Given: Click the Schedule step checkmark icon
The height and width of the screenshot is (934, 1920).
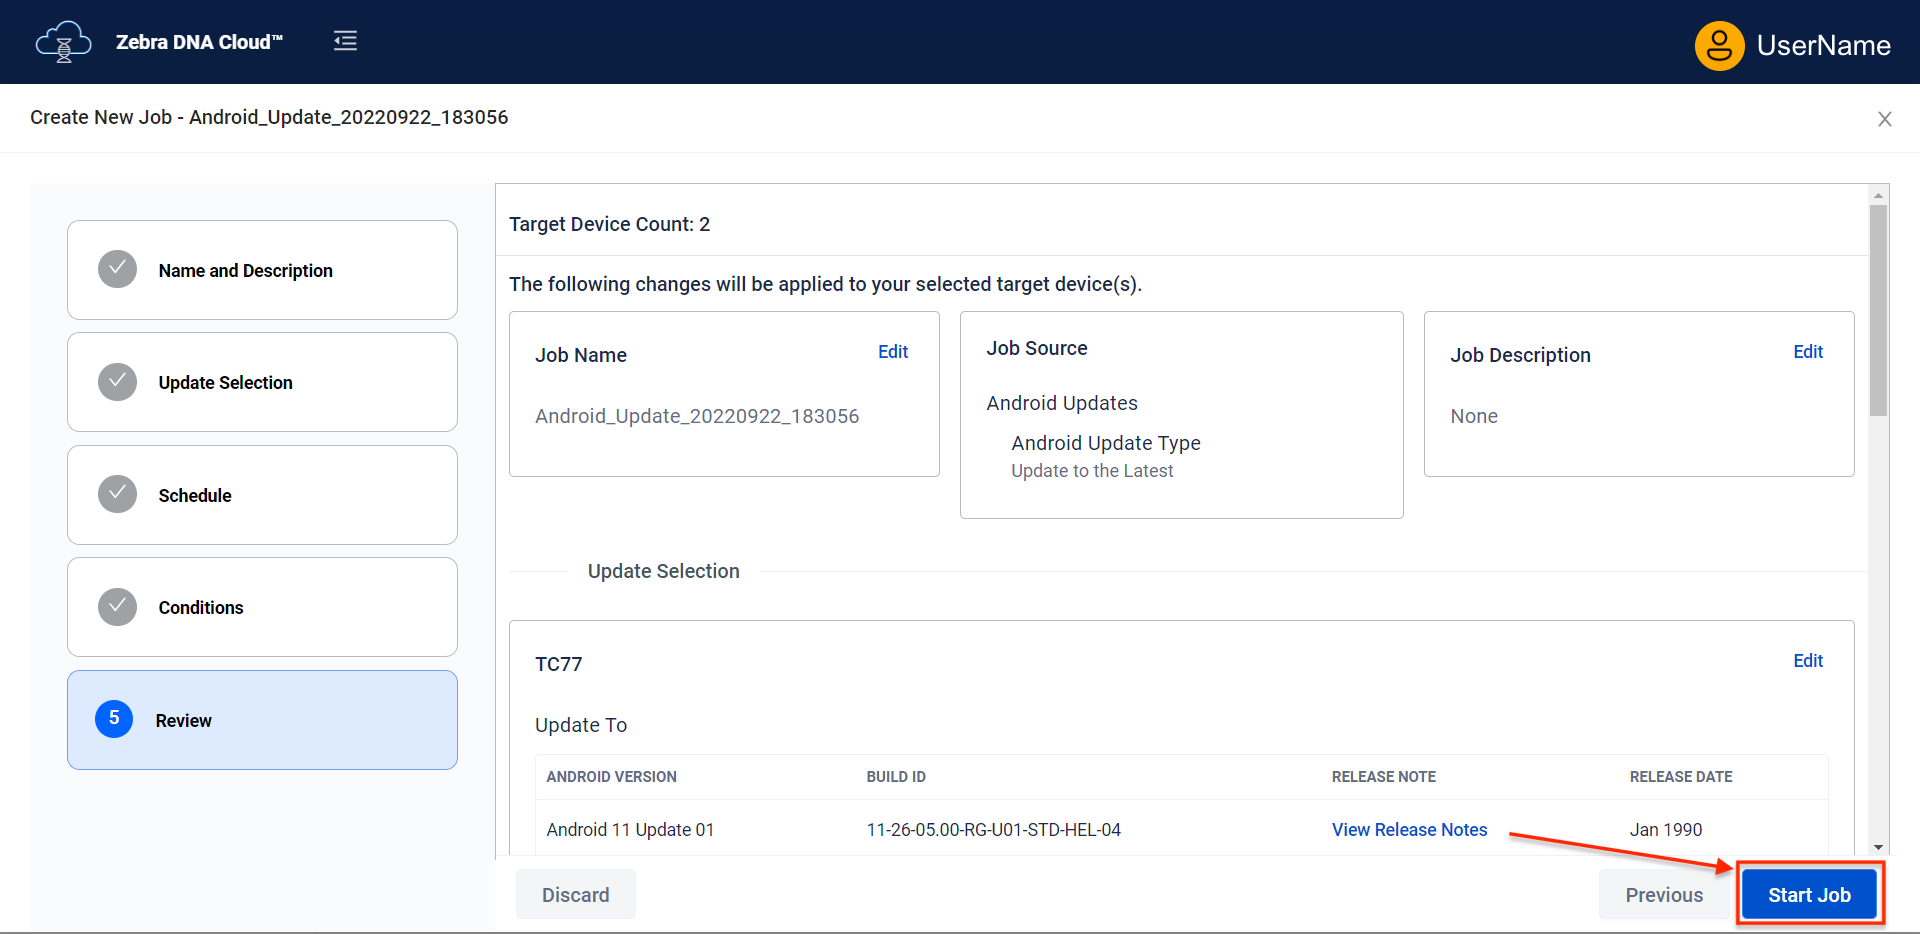Looking at the screenshot, I should pyautogui.click(x=117, y=494).
